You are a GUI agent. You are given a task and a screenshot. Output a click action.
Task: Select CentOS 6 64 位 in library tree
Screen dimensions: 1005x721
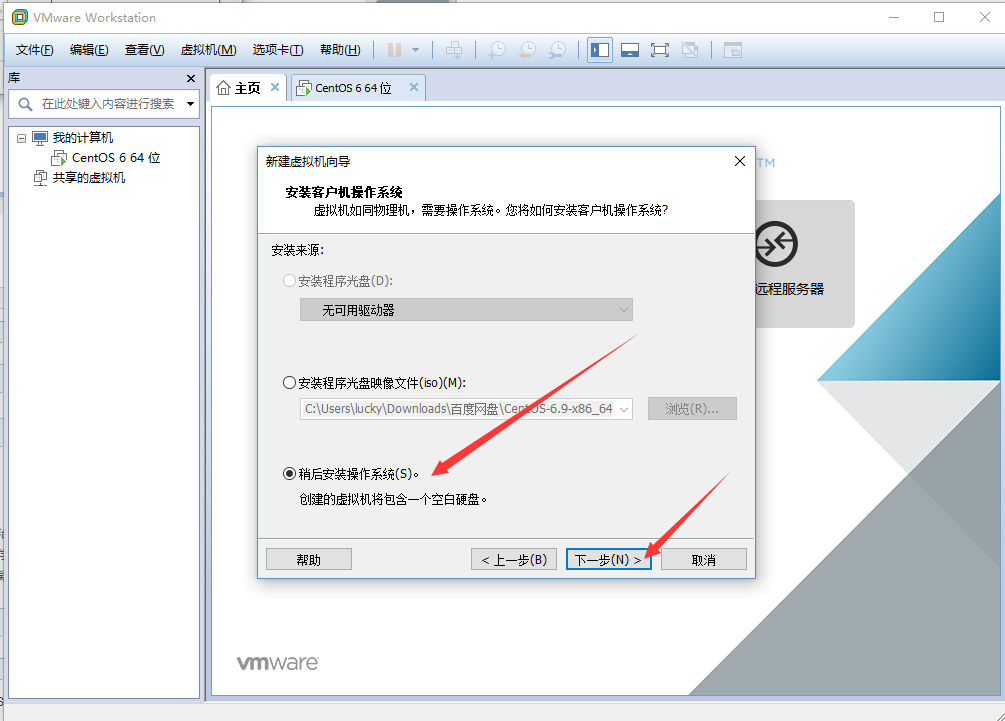[116, 158]
